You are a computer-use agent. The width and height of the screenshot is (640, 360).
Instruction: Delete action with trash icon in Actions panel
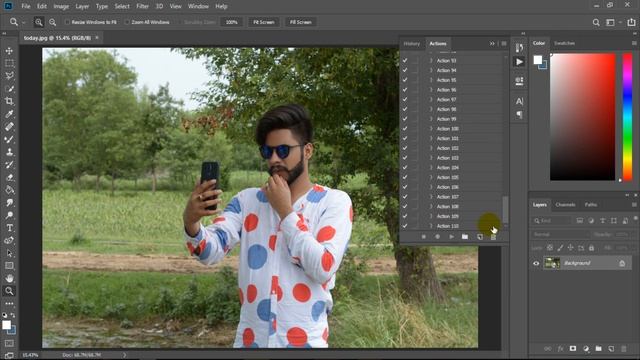click(x=493, y=237)
